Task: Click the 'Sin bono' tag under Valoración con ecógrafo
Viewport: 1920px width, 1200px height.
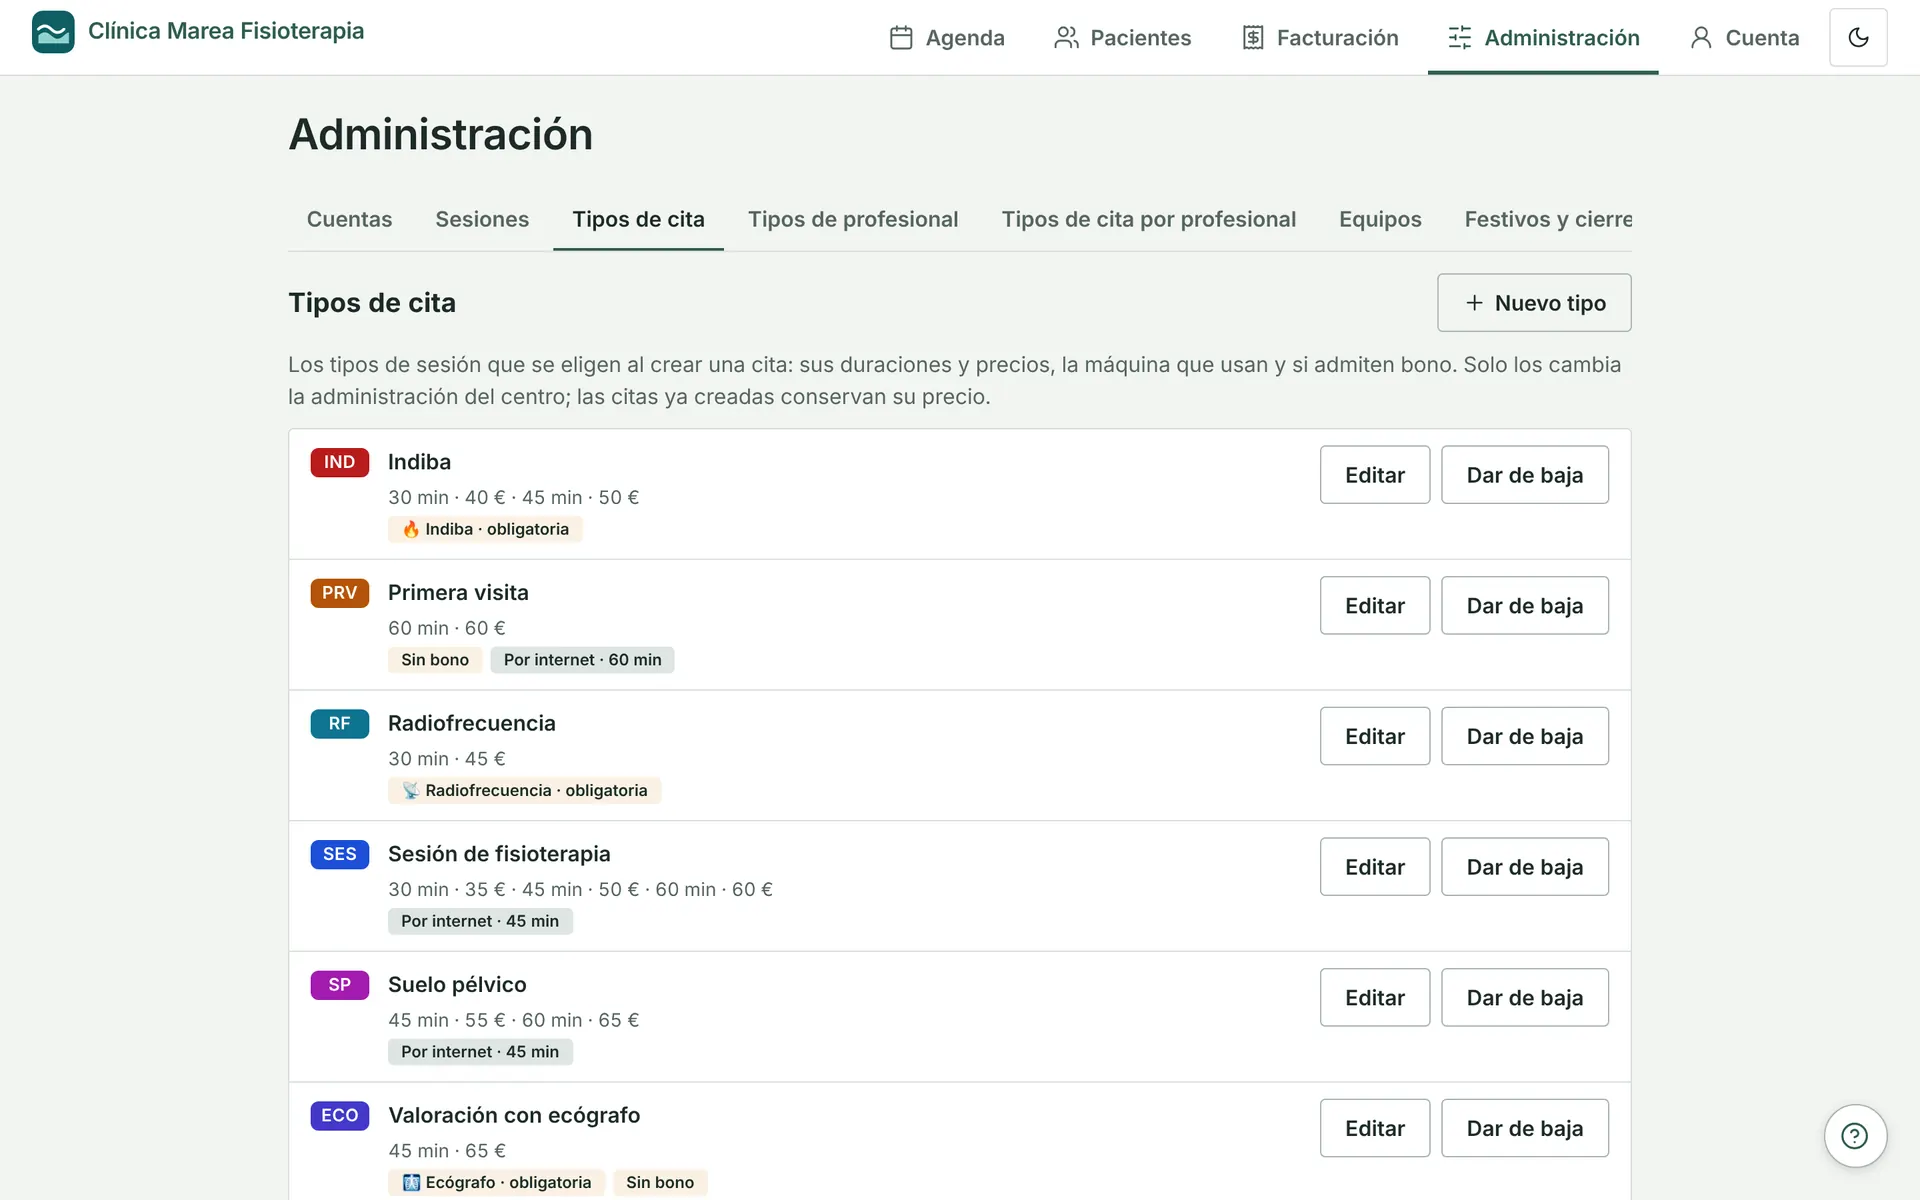Action: click(x=660, y=1183)
